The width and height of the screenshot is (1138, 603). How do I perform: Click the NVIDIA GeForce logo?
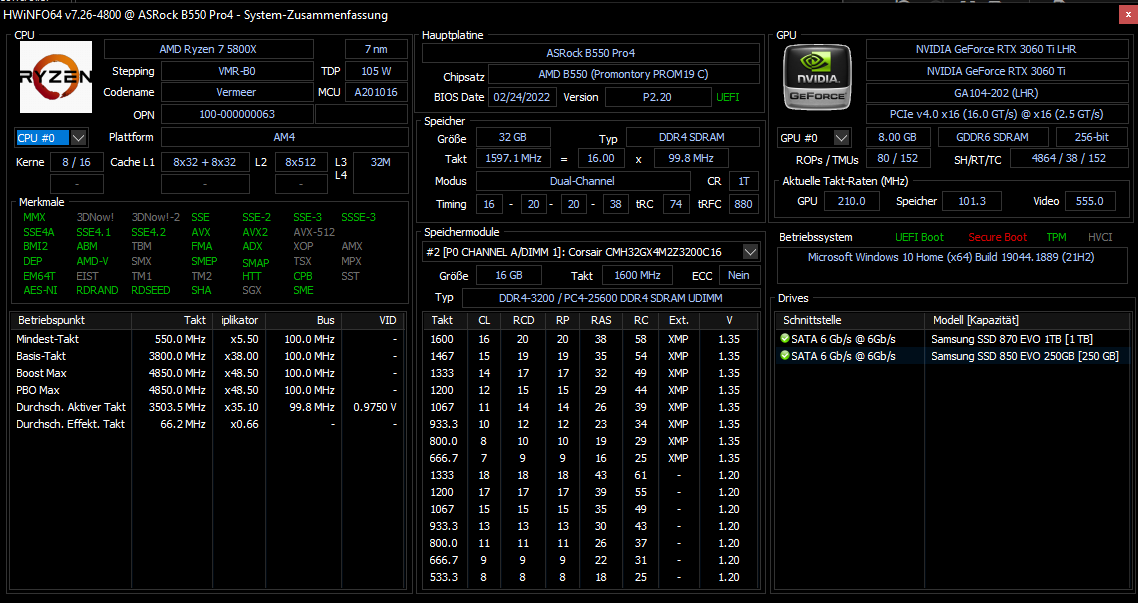[x=817, y=76]
